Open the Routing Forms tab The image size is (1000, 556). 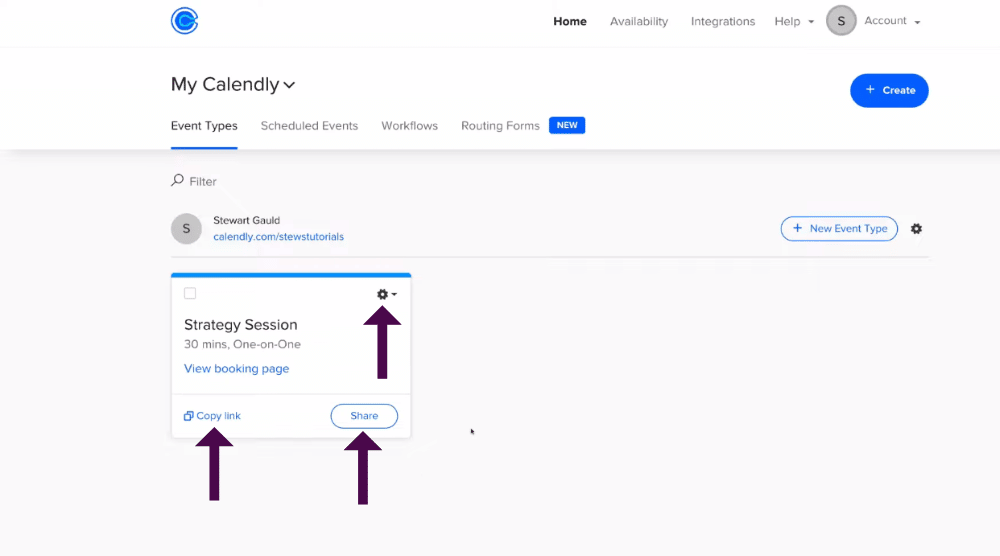[x=500, y=126]
